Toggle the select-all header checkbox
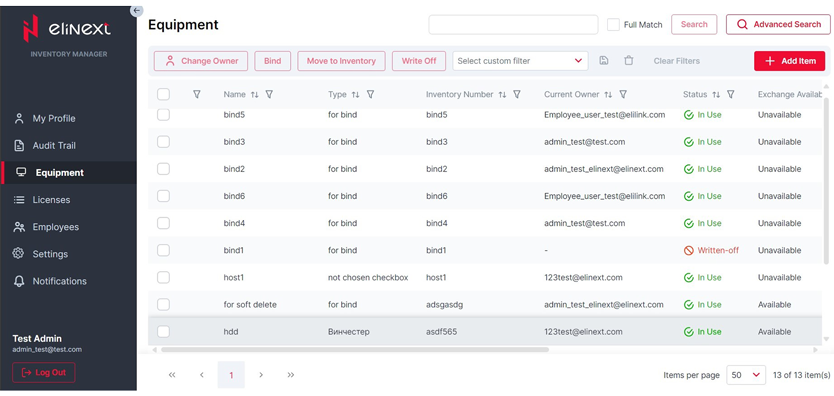834x396 pixels. point(163,95)
